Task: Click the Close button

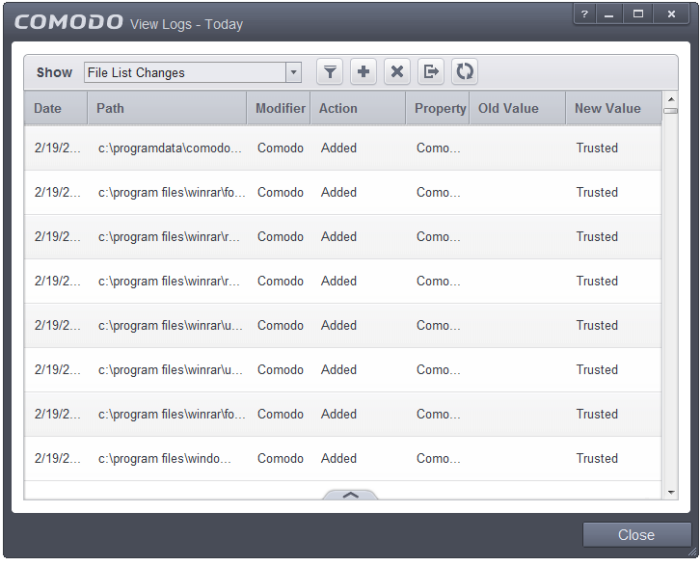Action: (x=636, y=535)
